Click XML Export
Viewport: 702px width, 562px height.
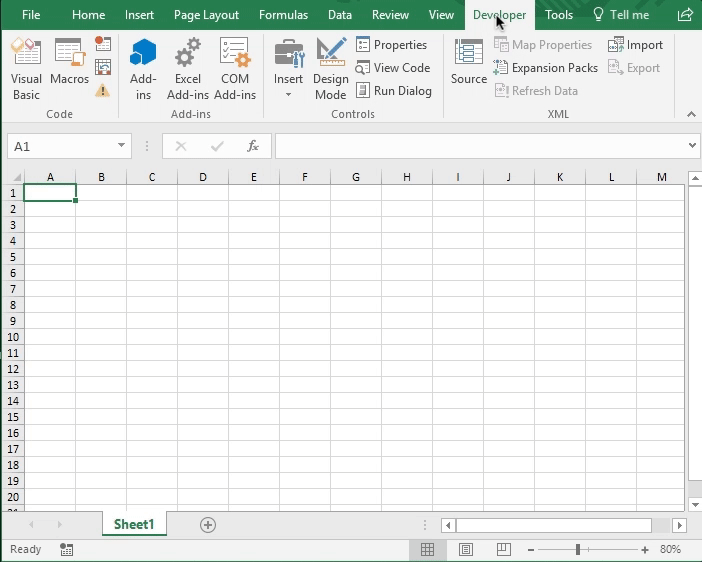(x=634, y=68)
